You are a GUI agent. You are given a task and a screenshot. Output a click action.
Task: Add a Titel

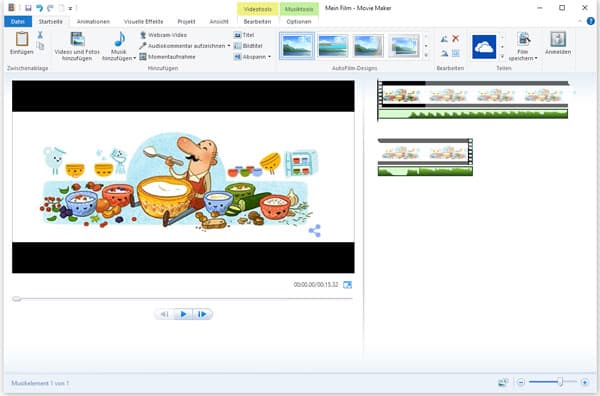[x=244, y=35]
